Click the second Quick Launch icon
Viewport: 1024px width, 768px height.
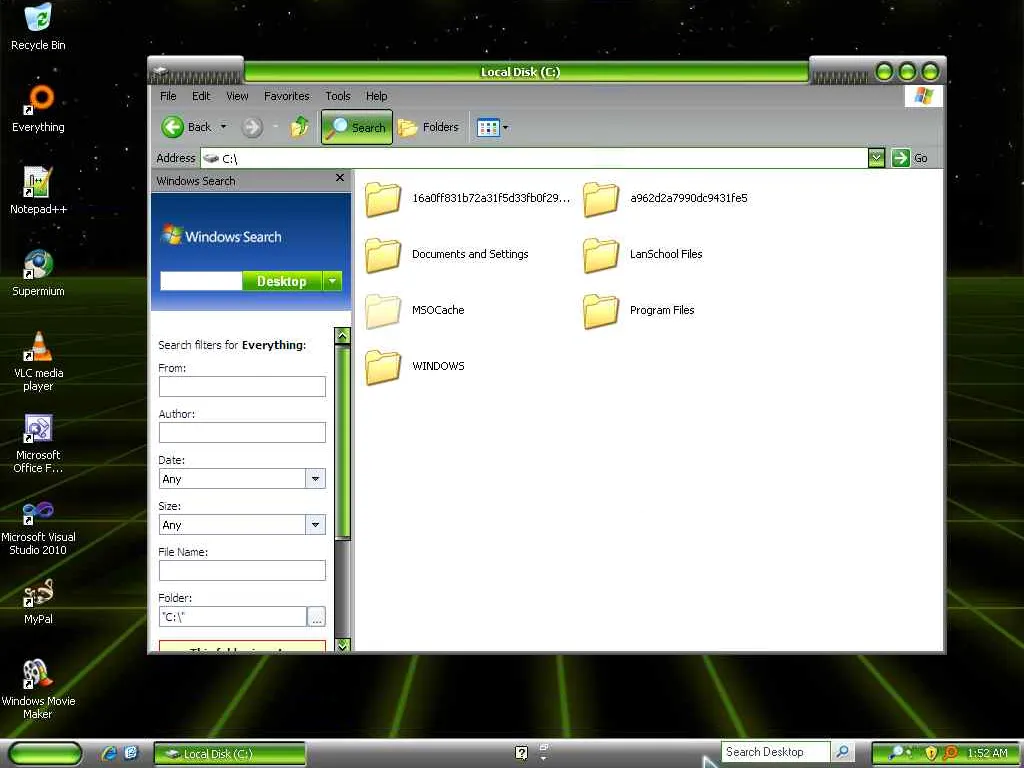tap(131, 753)
